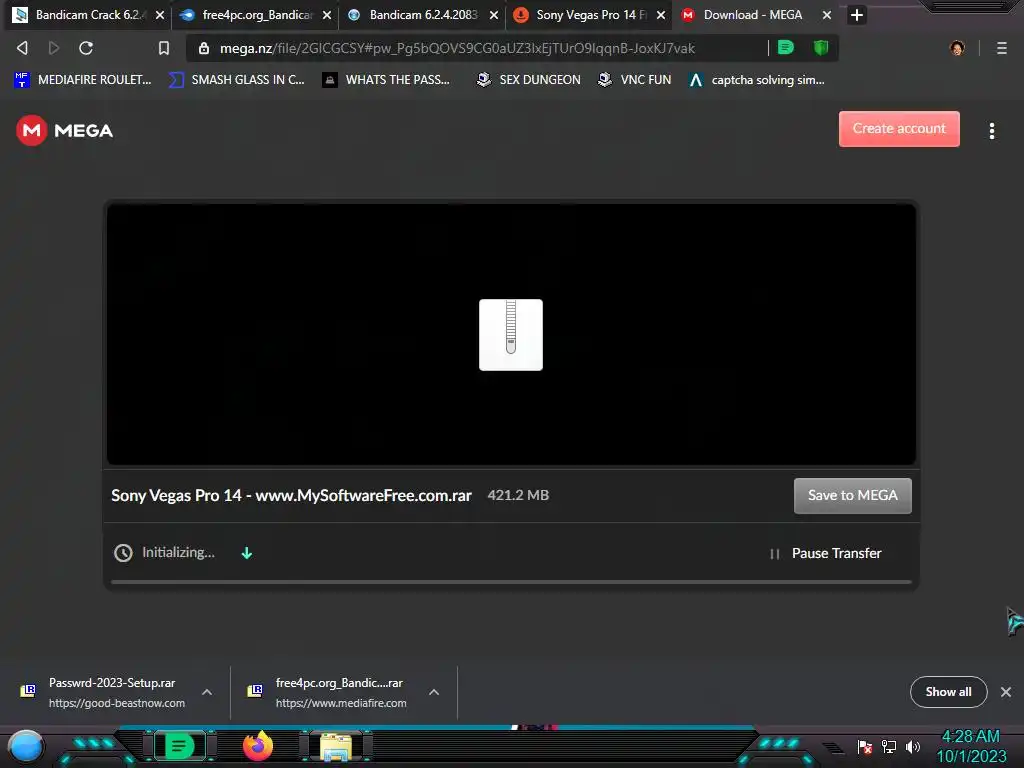Pause the transfer
Viewport: 1024px width, 768px height.
coord(825,554)
